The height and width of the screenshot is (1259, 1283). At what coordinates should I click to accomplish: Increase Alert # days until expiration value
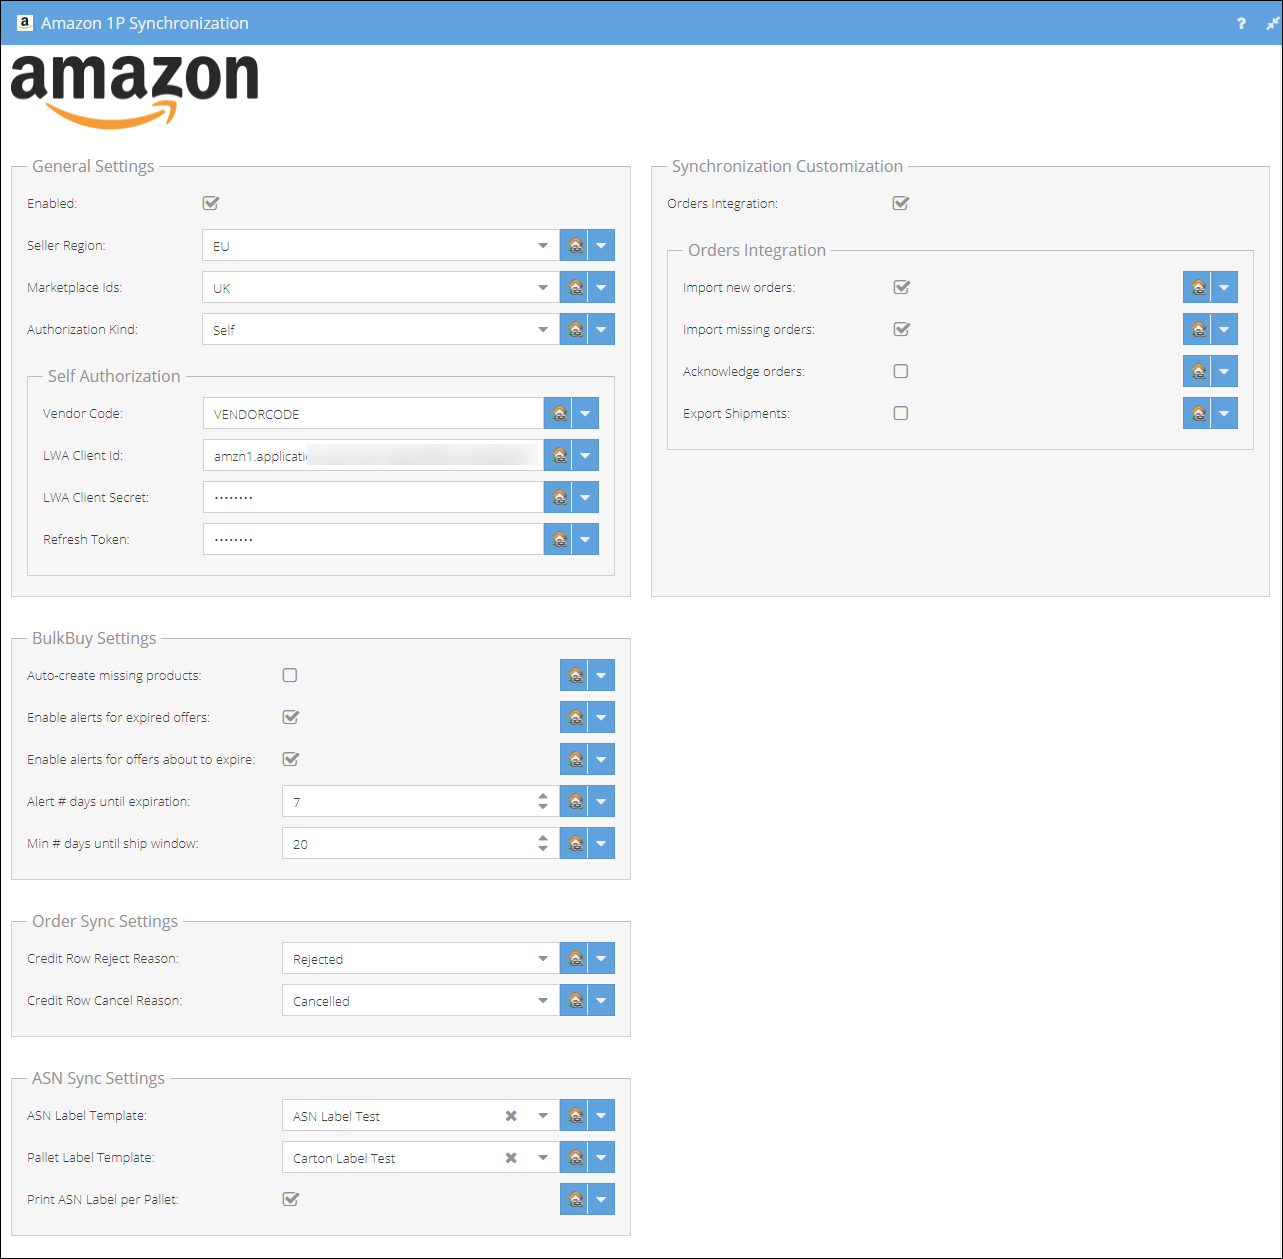(543, 796)
